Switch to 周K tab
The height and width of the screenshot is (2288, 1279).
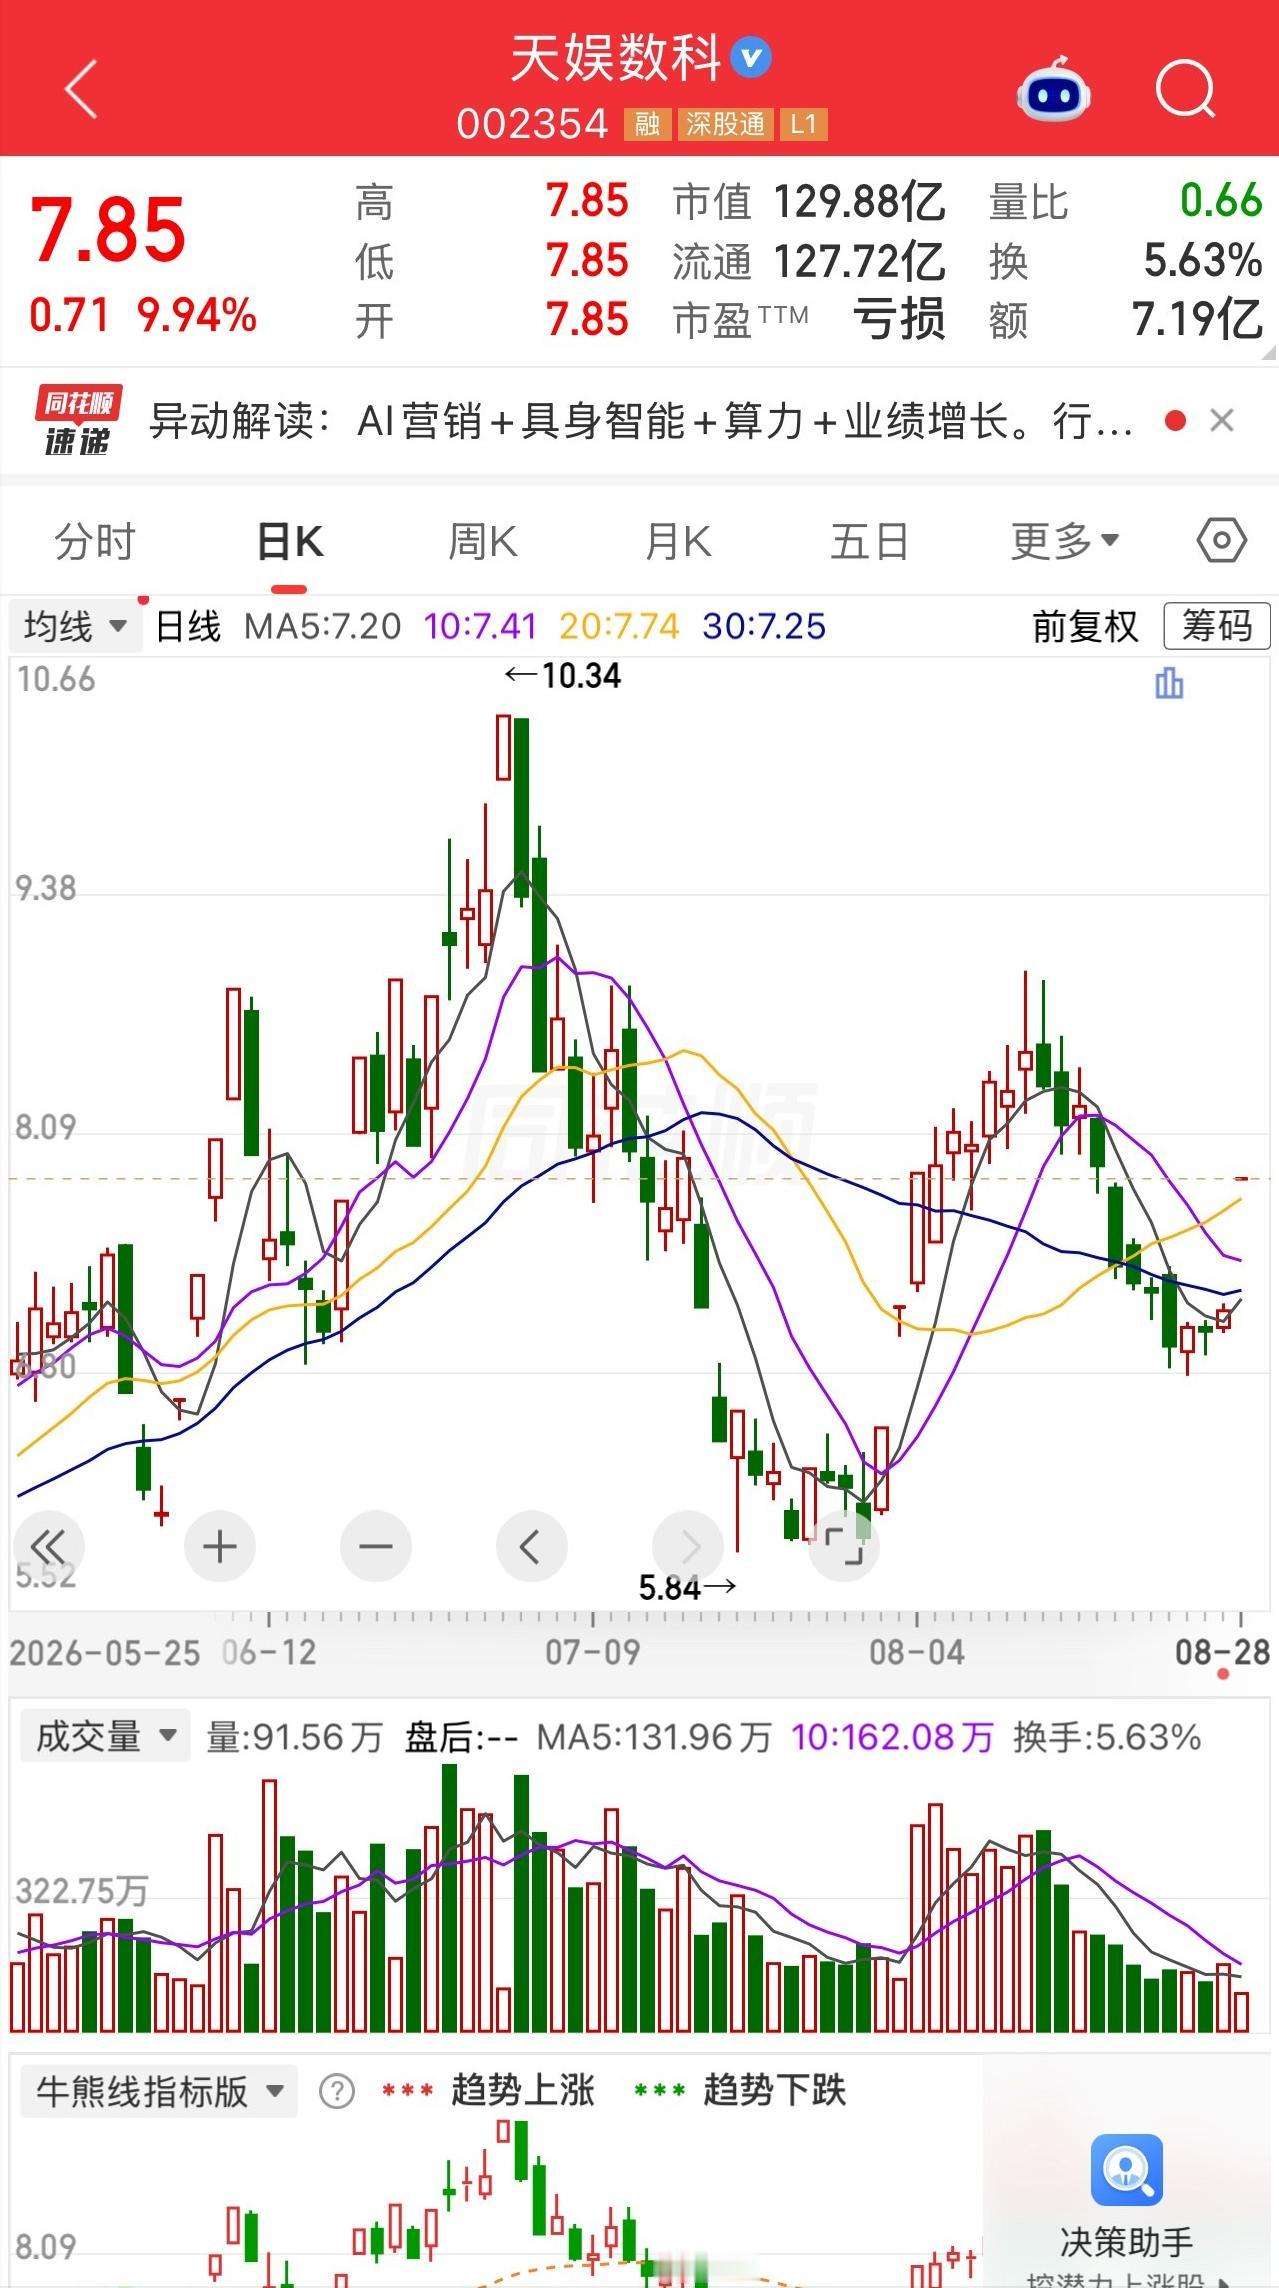pyautogui.click(x=482, y=542)
